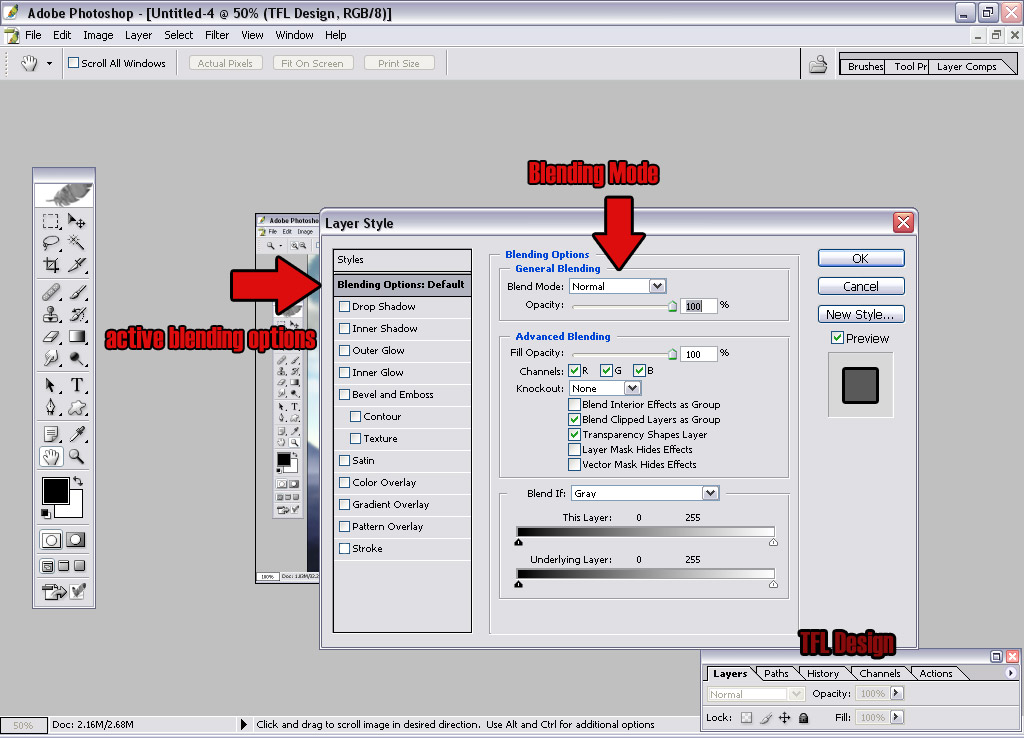
Task: Enable the Drop Shadow style
Action: pos(344,306)
